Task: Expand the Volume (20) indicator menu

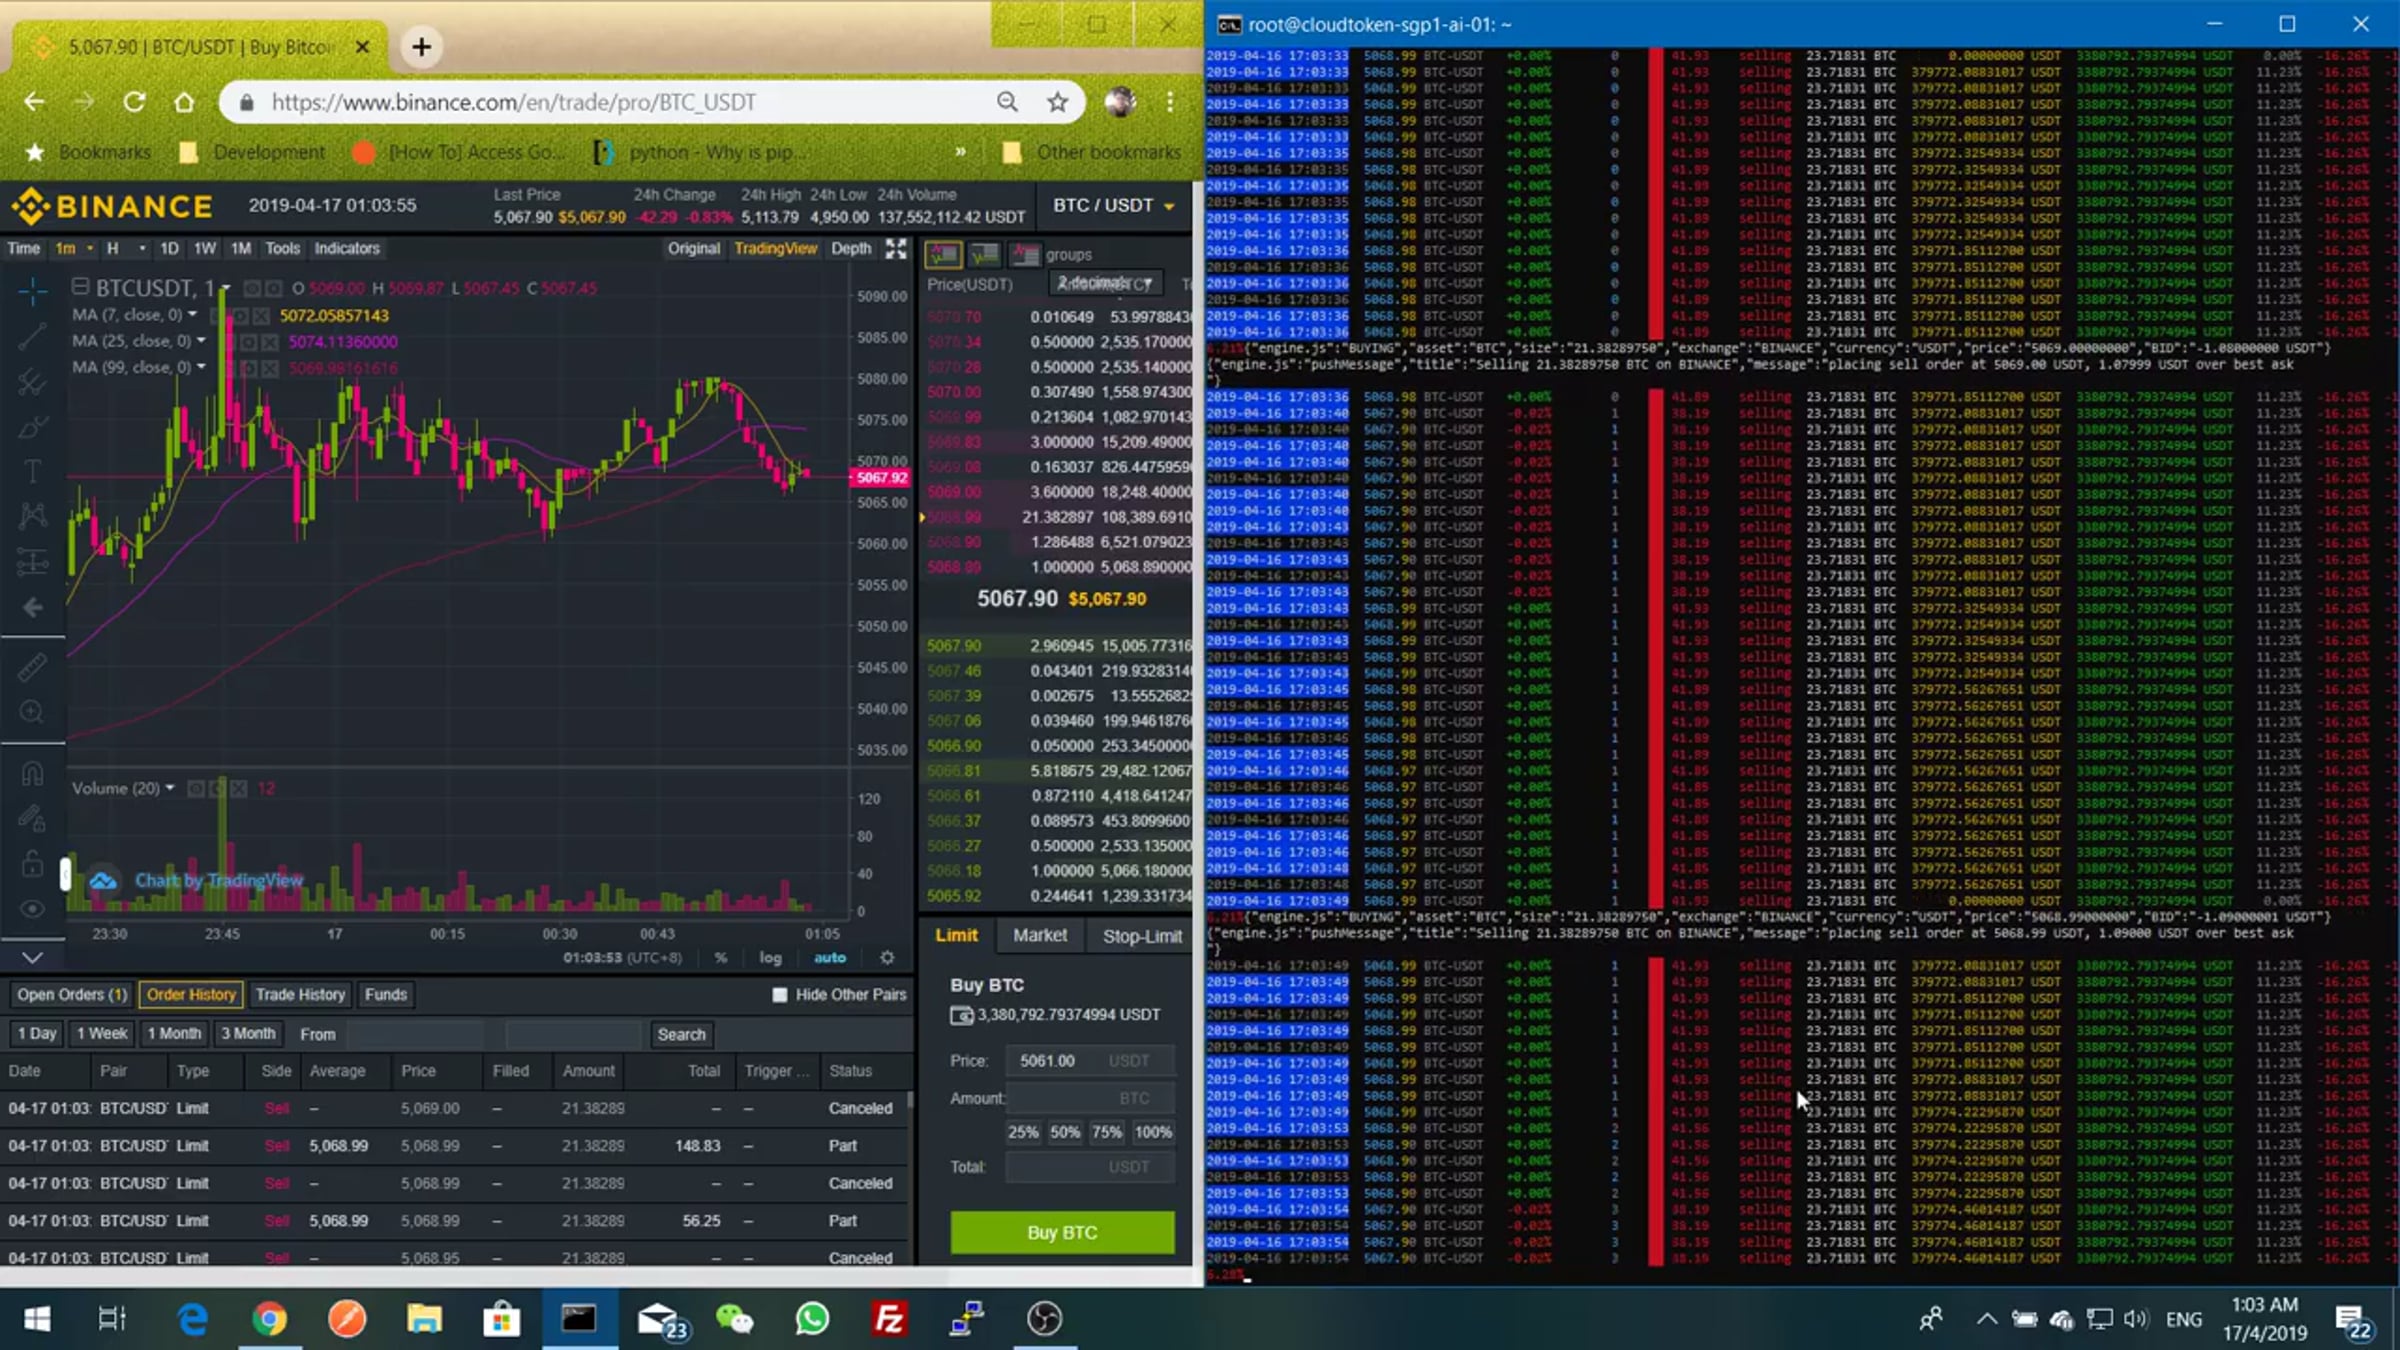Action: pyautogui.click(x=169, y=788)
